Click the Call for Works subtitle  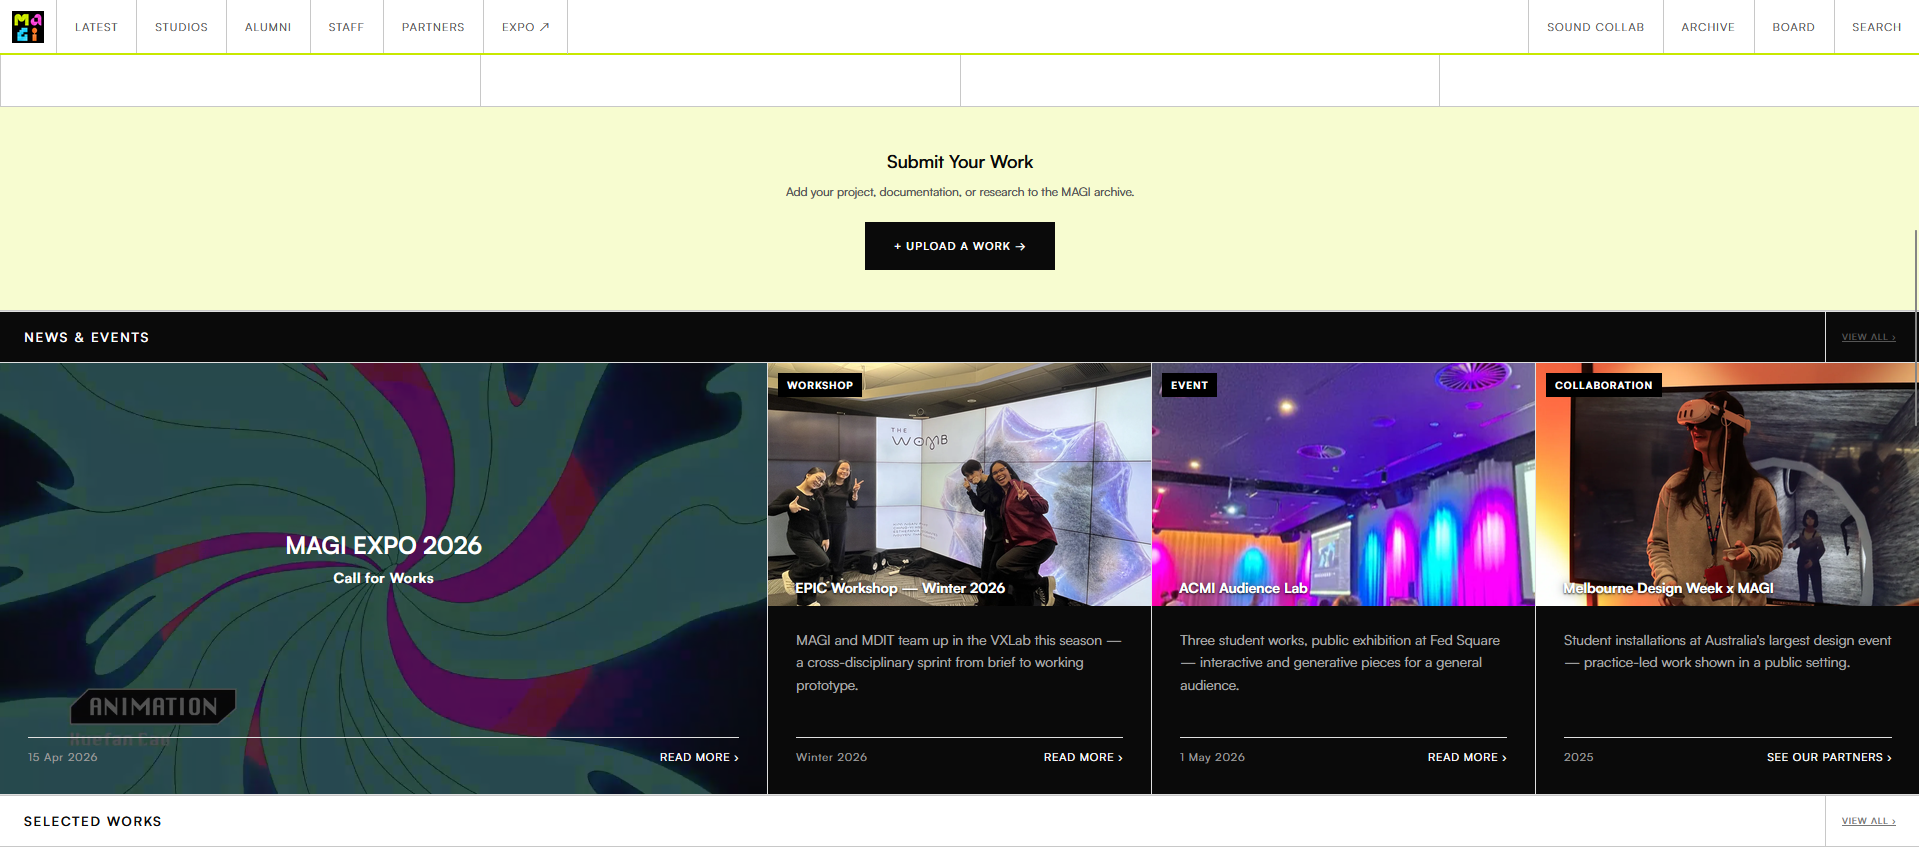[383, 578]
